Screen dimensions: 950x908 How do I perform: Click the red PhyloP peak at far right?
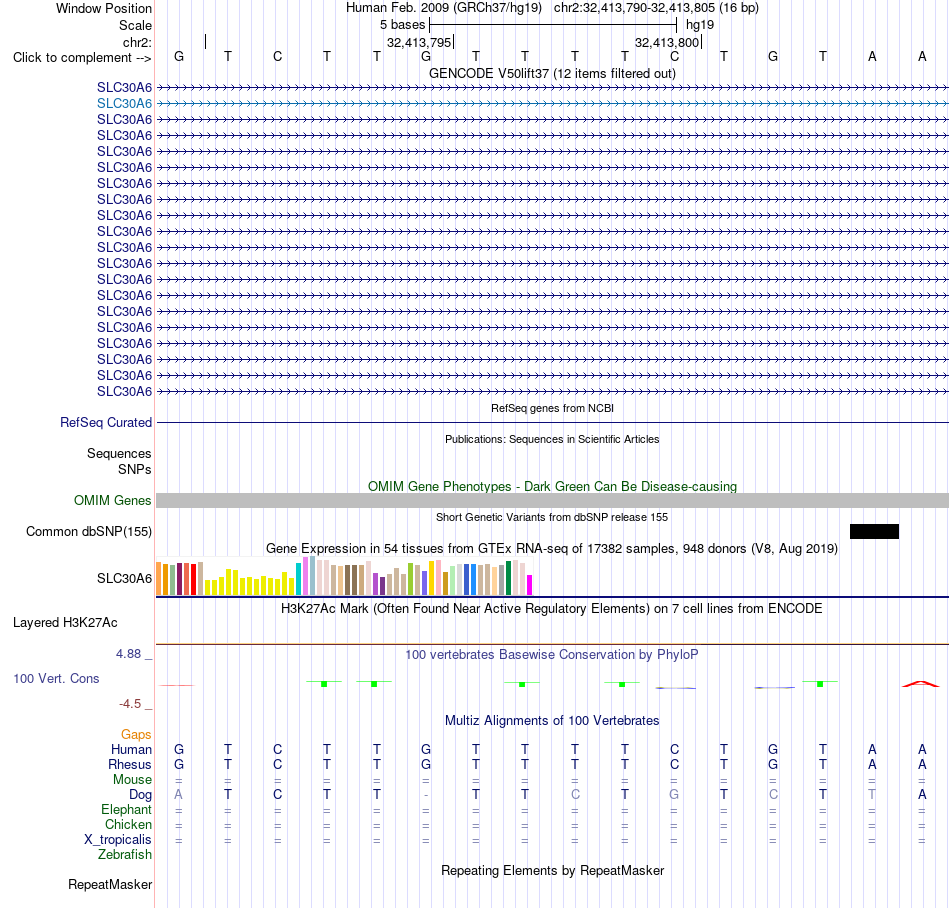[921, 684]
